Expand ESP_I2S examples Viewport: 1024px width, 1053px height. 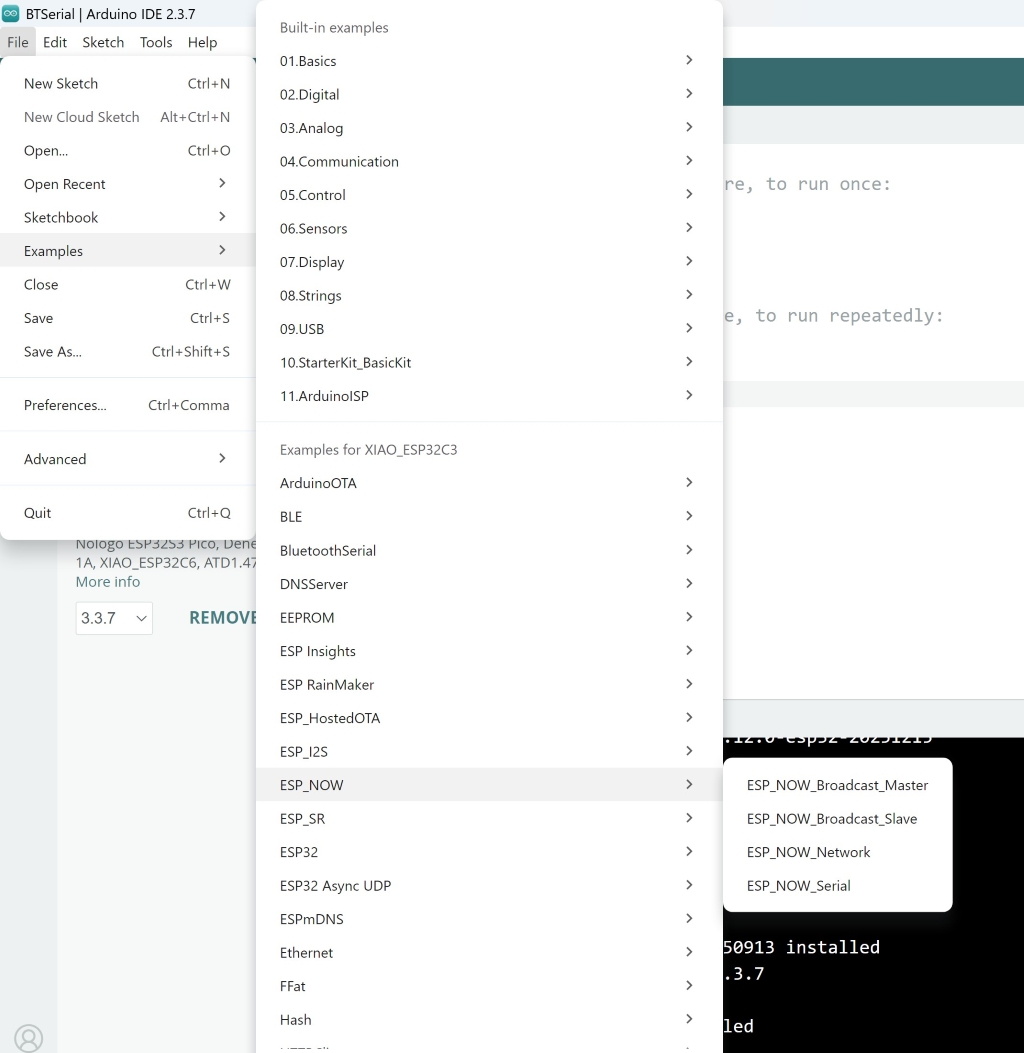pyautogui.click(x=489, y=752)
